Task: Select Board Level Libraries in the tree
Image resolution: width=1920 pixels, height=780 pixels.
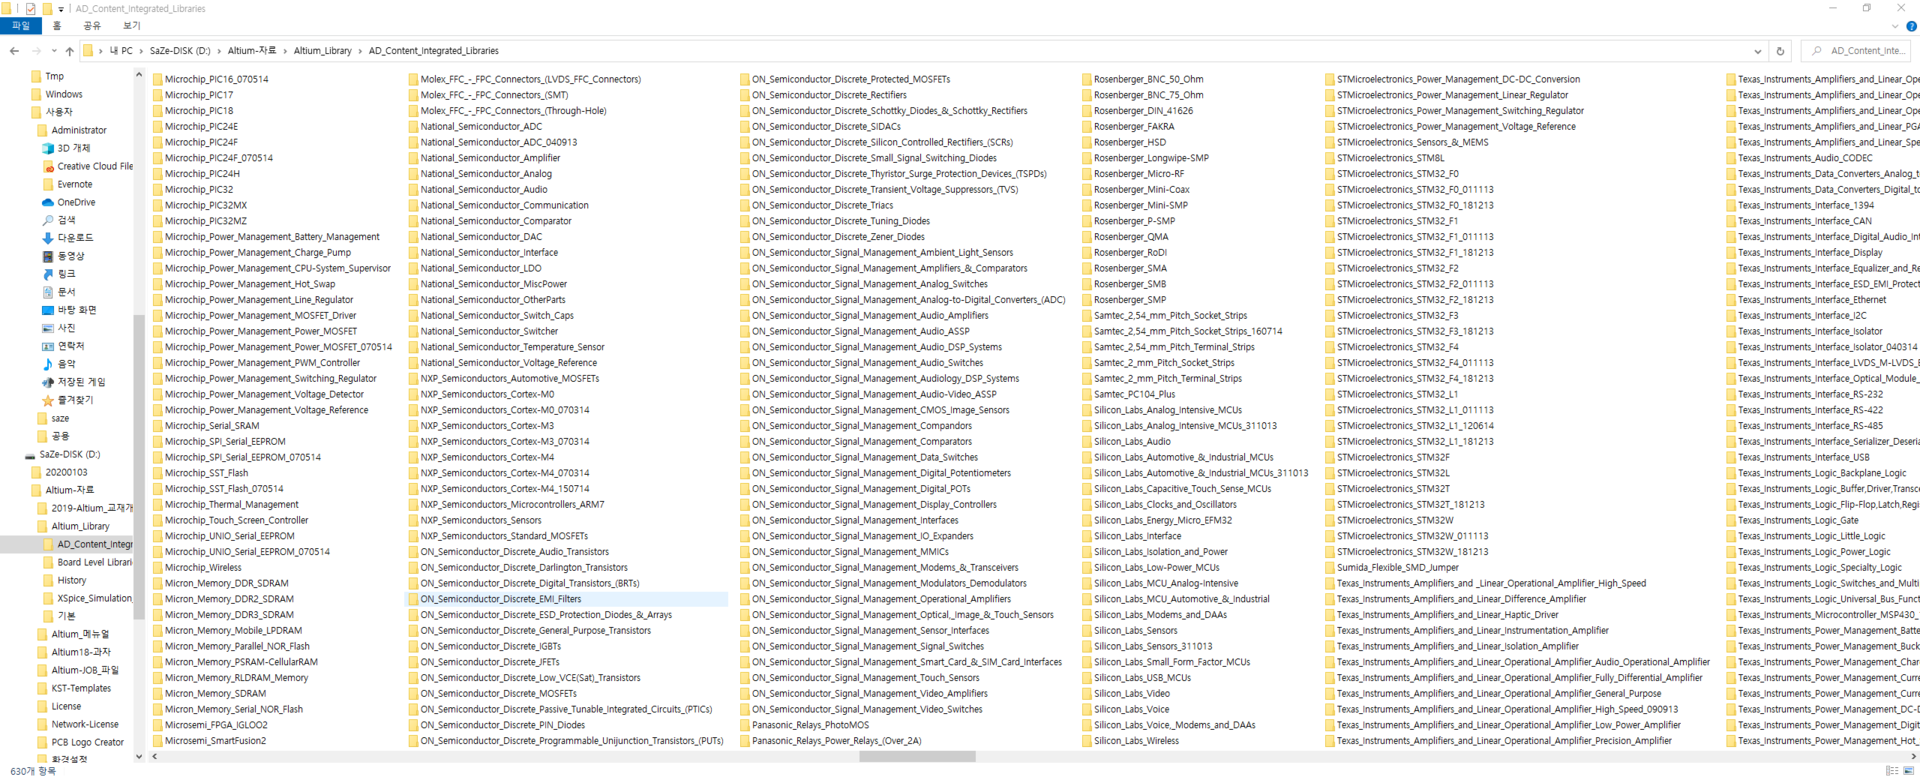Action: pos(88,562)
